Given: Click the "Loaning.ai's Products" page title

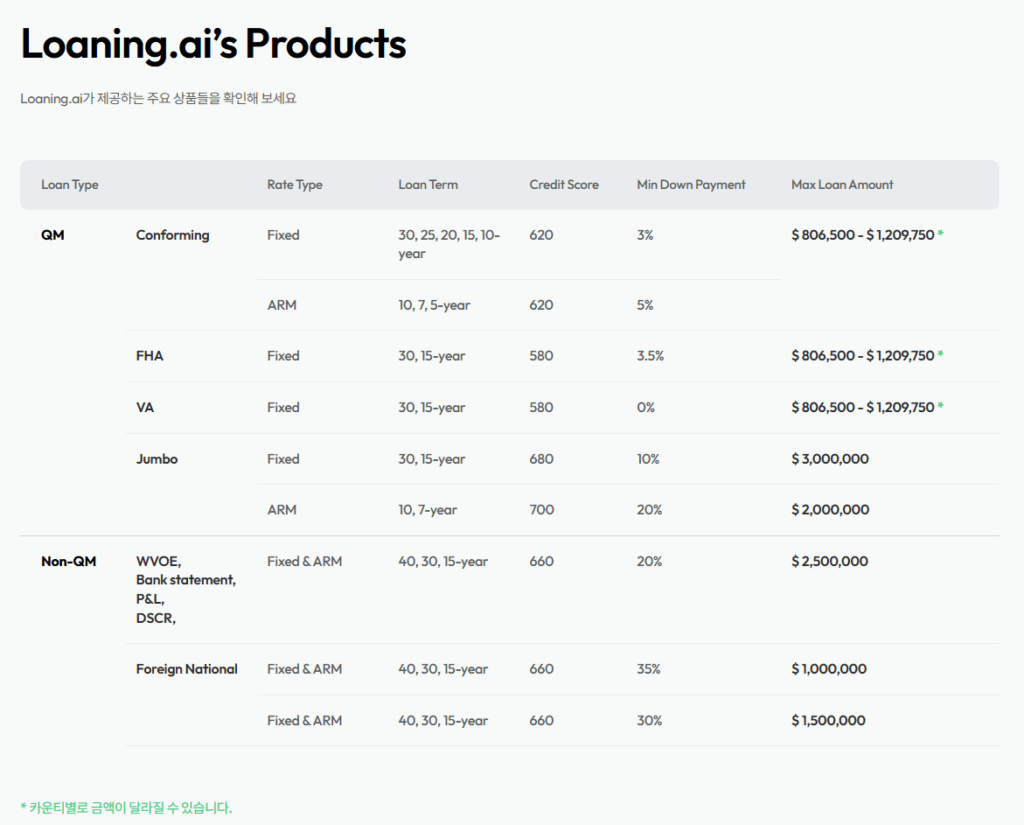Looking at the screenshot, I should [214, 44].
